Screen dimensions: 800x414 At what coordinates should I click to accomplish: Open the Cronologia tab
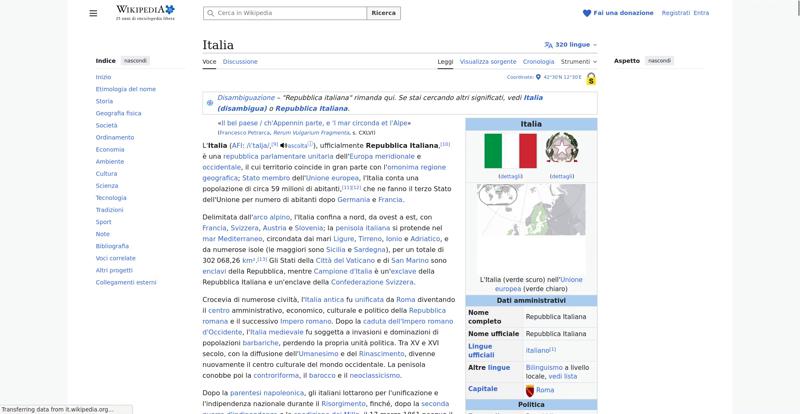coord(538,61)
